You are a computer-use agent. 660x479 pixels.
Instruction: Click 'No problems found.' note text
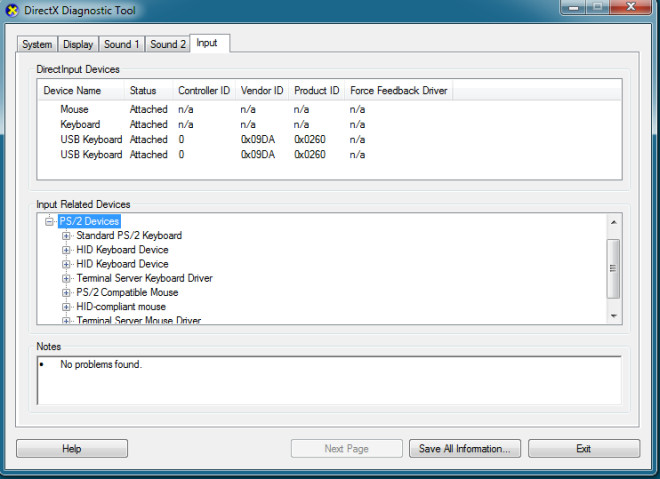click(101, 365)
